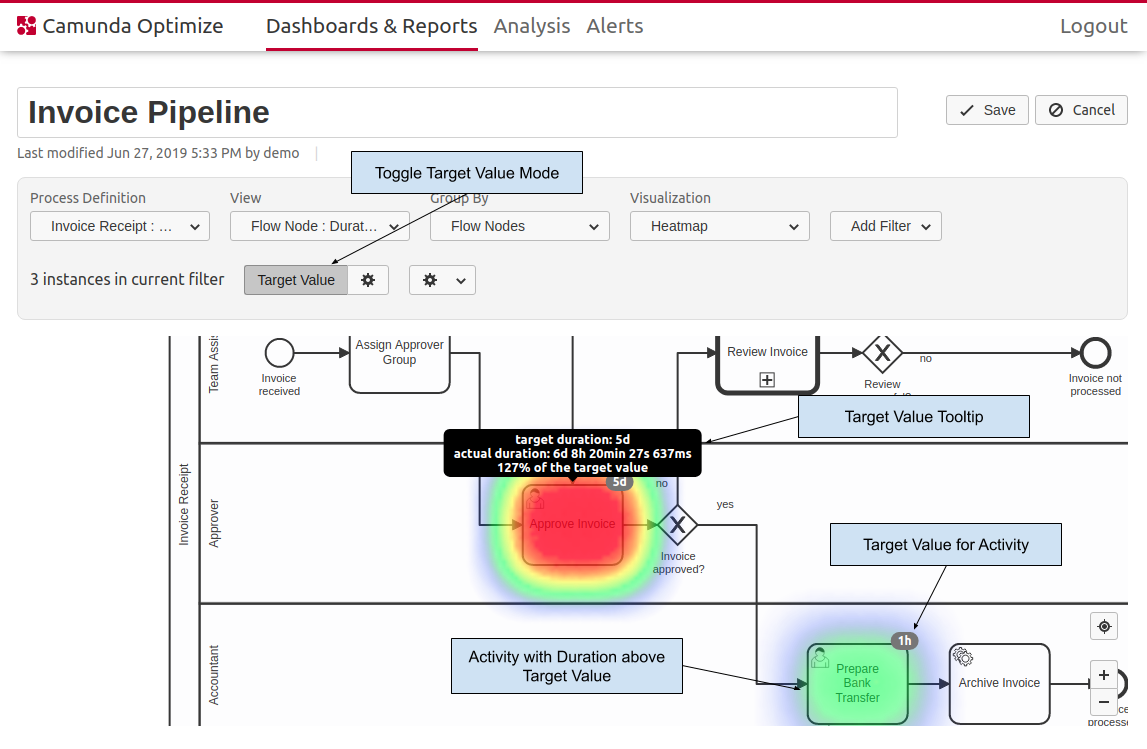1147x749 pixels.
Task: Click the Invoice not processed end event
Action: click(1095, 353)
